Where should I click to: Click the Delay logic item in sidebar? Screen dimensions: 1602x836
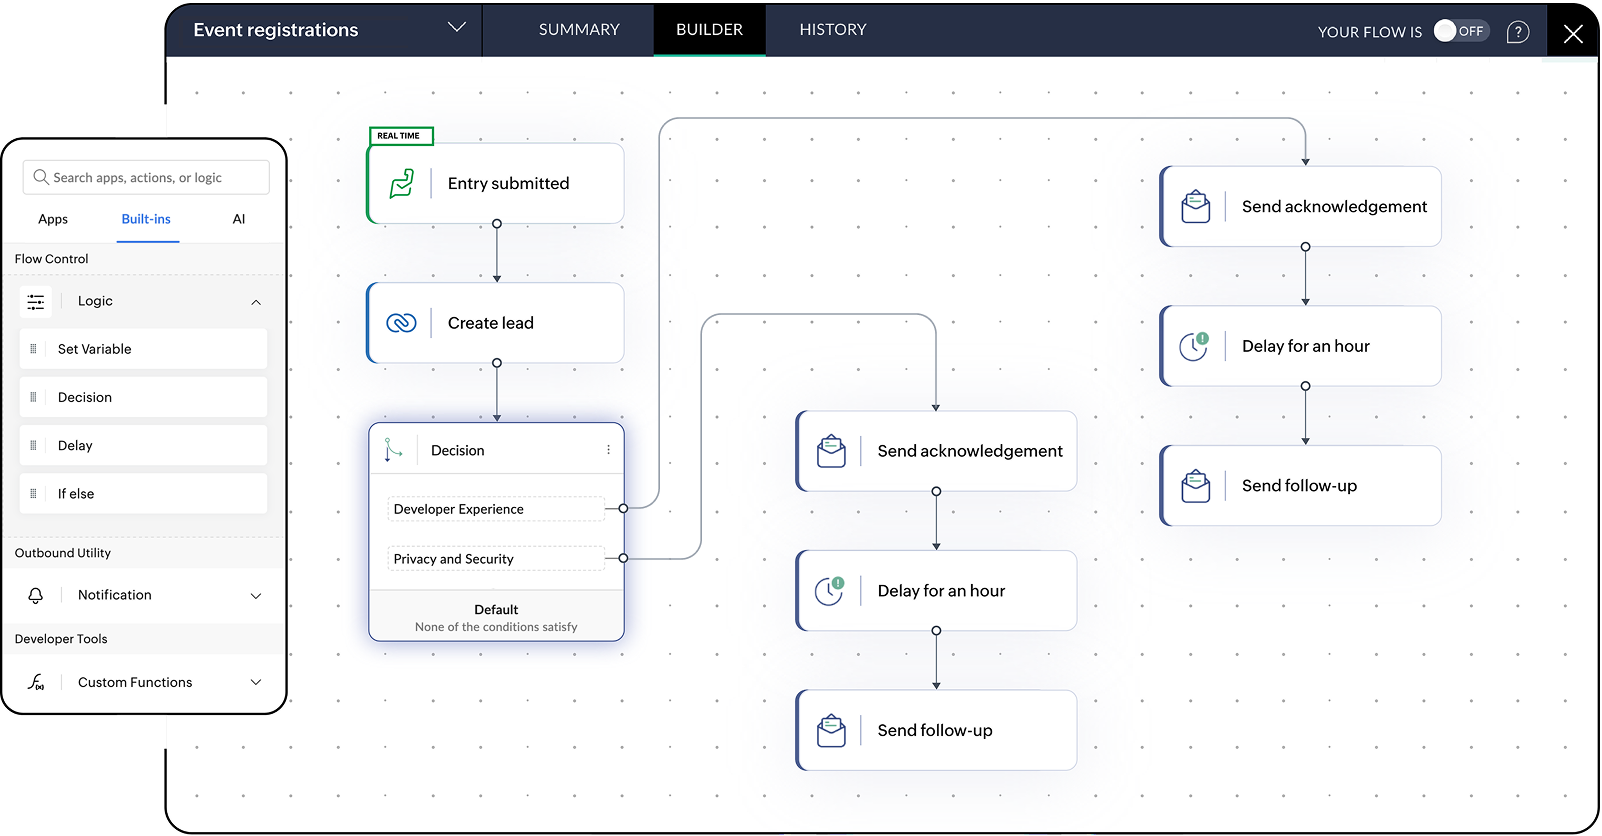[144, 445]
